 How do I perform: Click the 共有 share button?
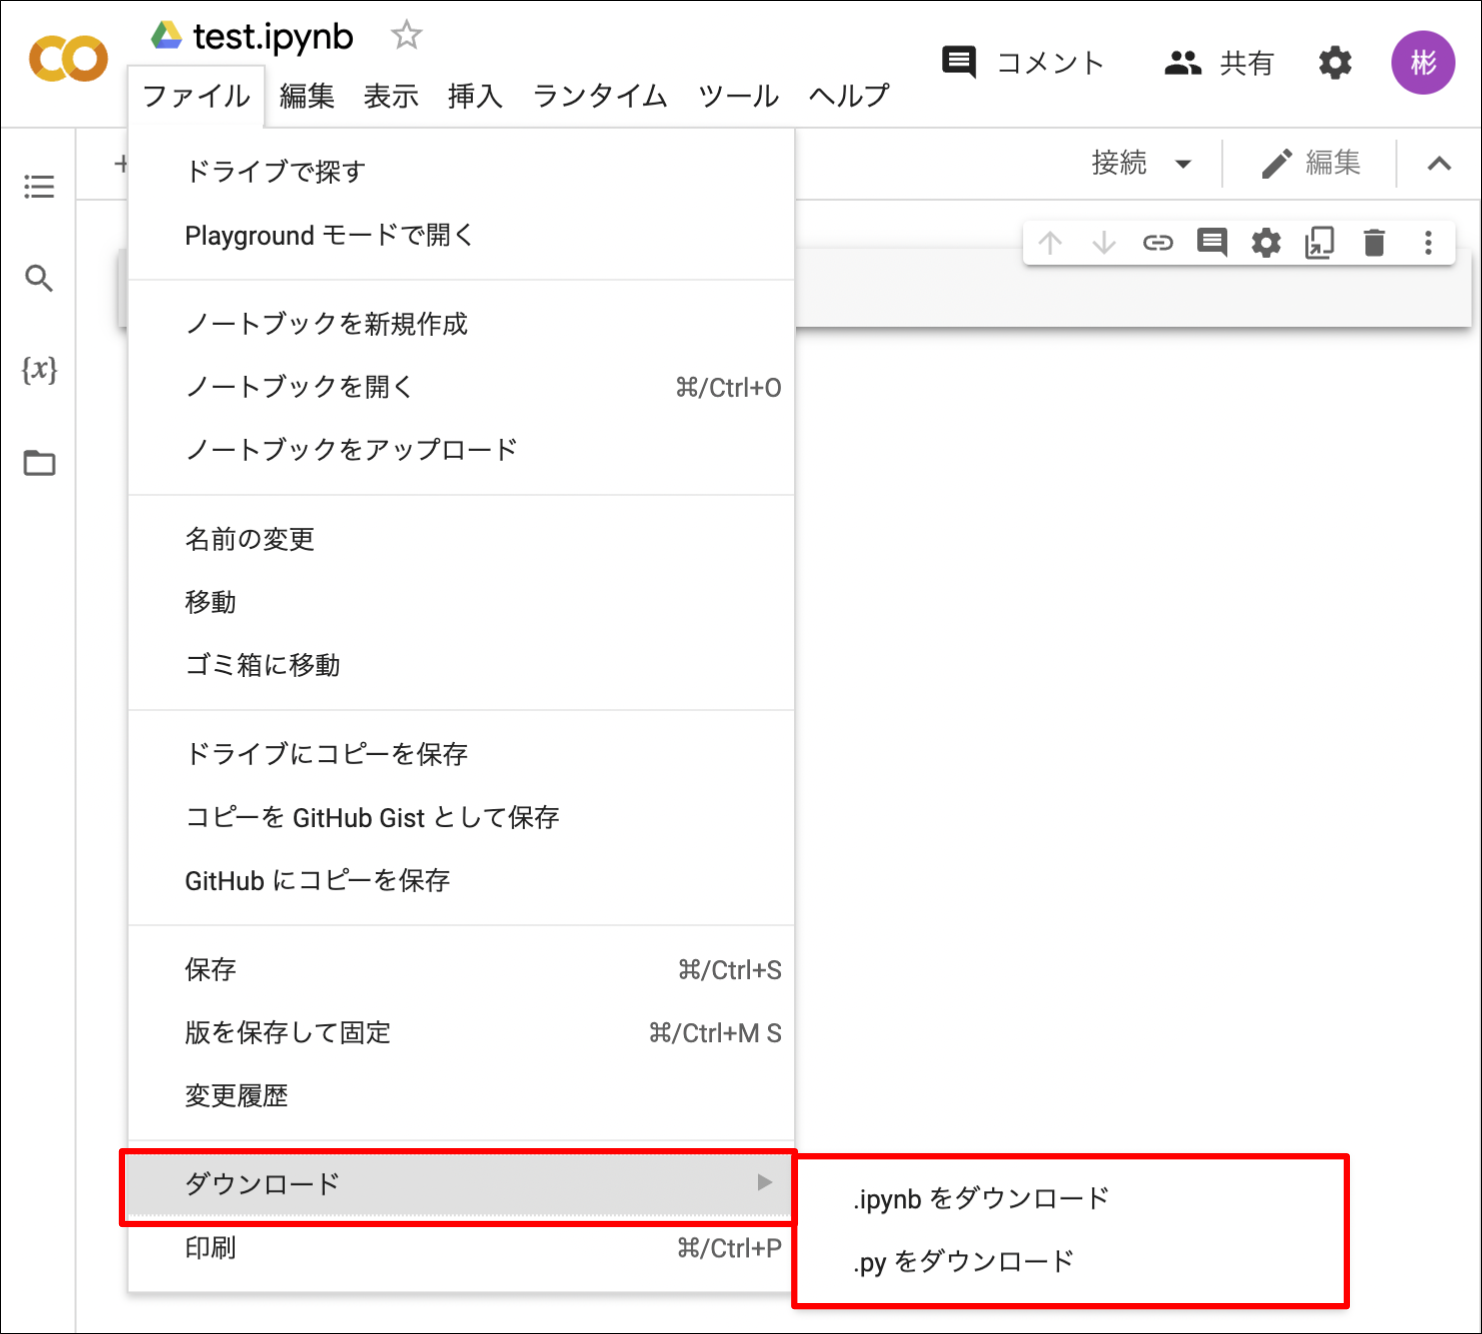click(x=1219, y=63)
